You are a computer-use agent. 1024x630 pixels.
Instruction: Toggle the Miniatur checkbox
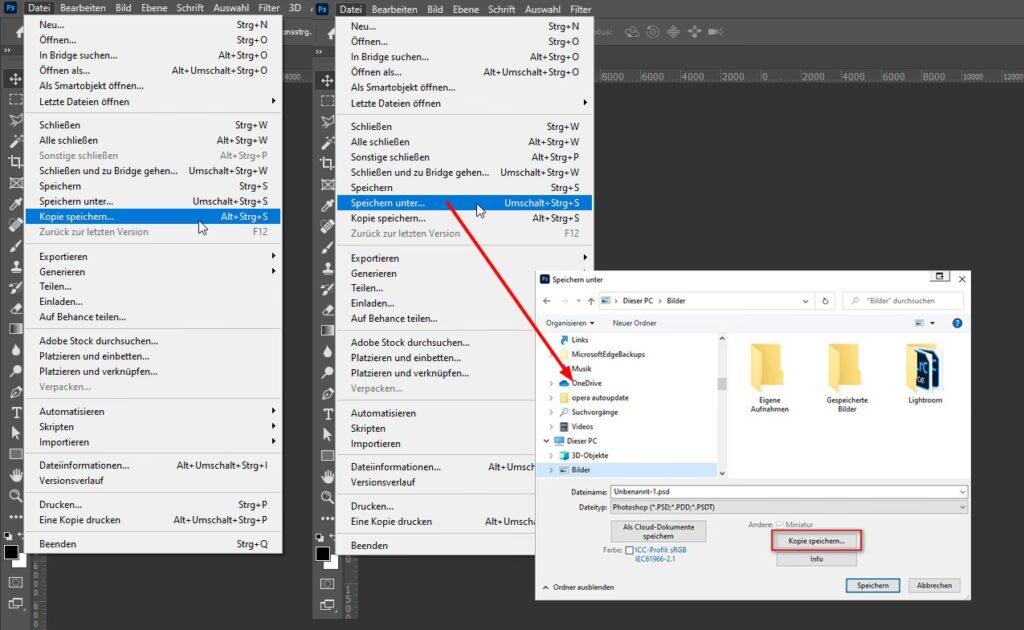781,525
